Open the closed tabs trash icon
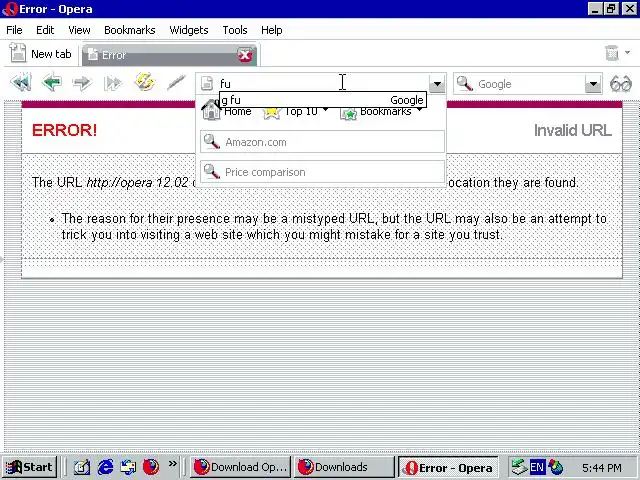 (611, 53)
